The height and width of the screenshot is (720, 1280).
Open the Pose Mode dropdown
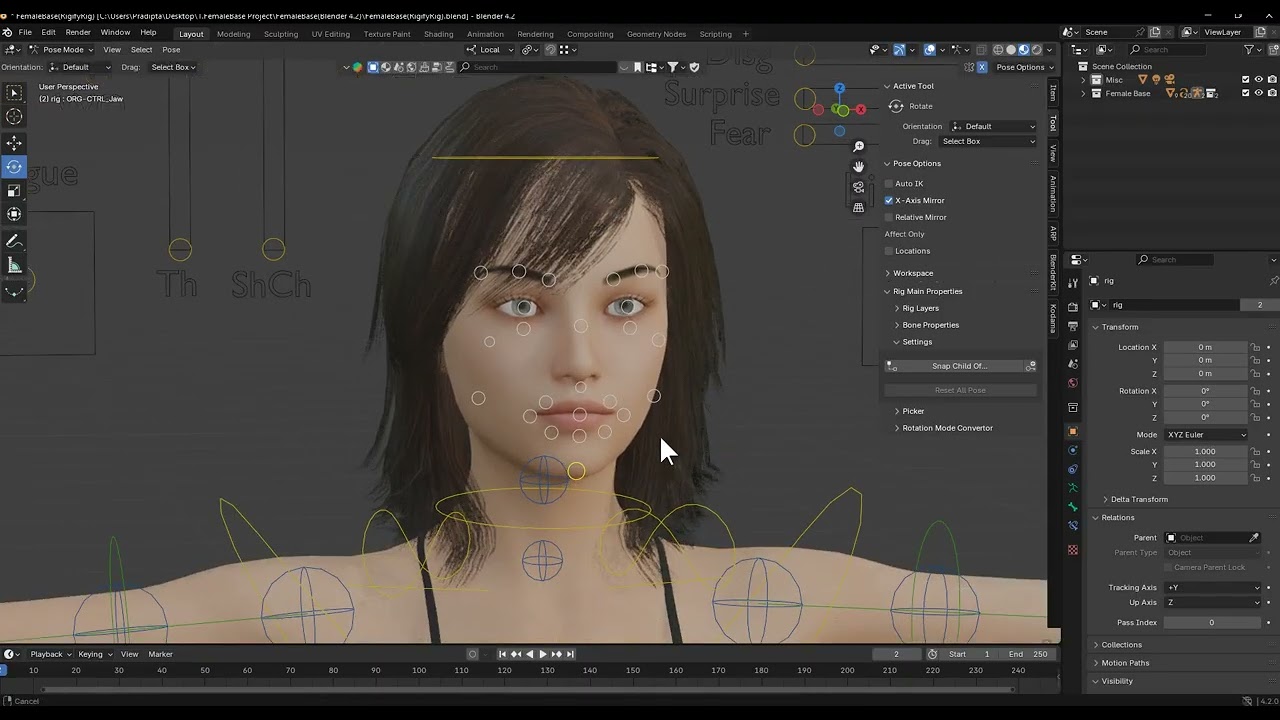(x=62, y=50)
